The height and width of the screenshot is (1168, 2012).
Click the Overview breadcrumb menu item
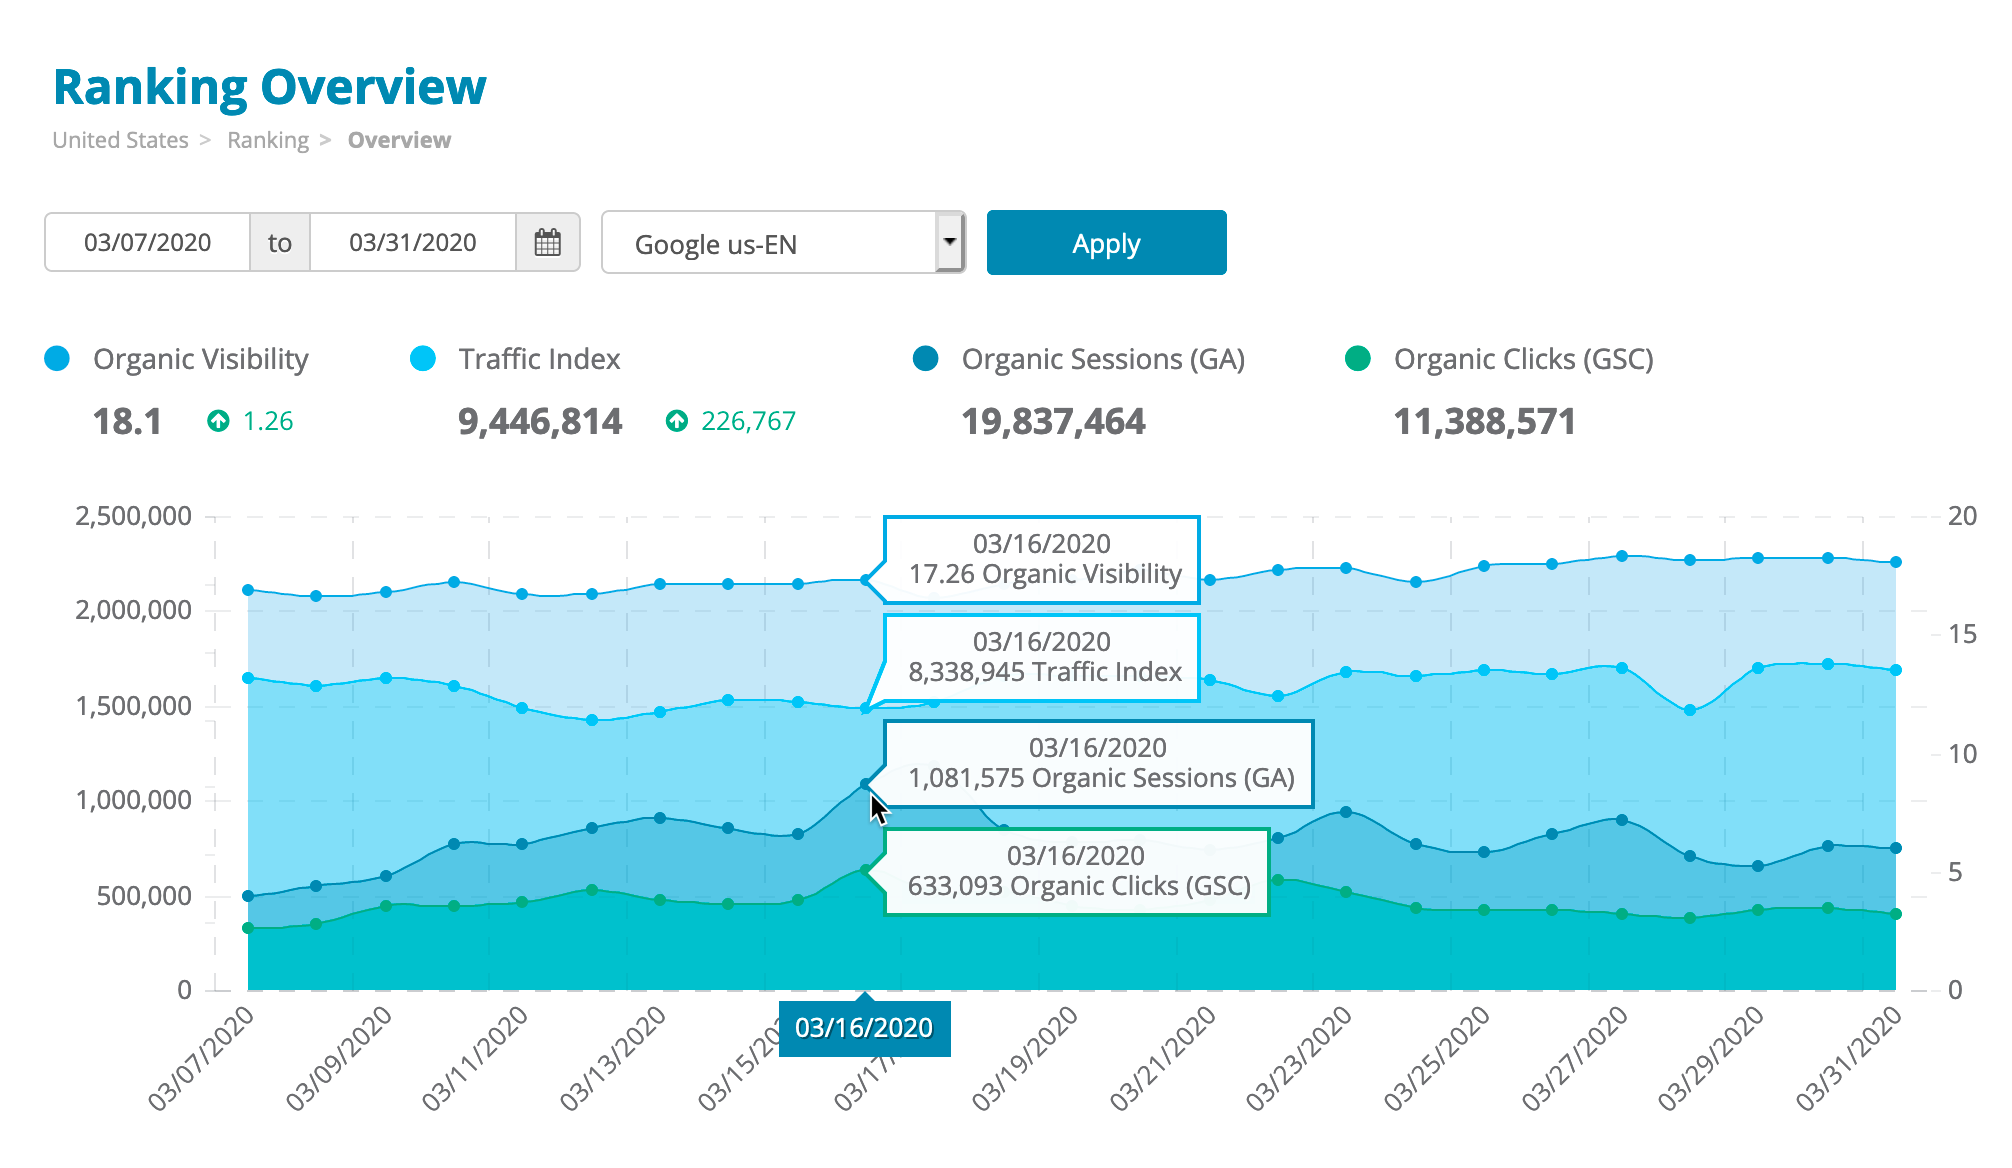pyautogui.click(x=398, y=140)
